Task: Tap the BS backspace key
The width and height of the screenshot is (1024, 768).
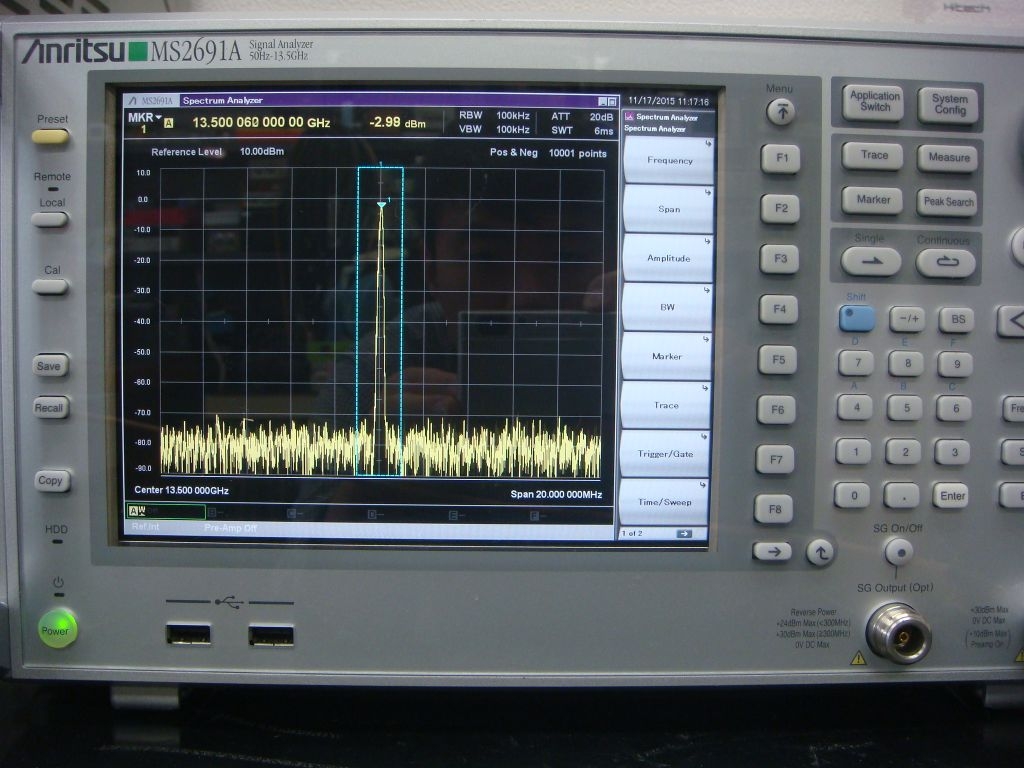Action: pos(957,320)
